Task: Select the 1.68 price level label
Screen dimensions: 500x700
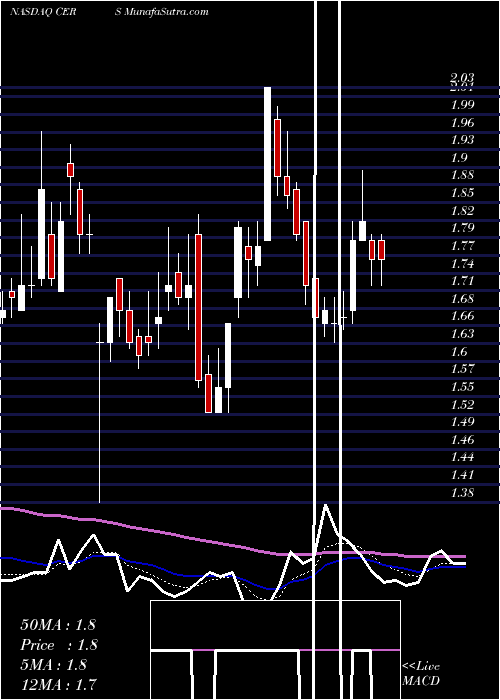Action: pos(462,298)
